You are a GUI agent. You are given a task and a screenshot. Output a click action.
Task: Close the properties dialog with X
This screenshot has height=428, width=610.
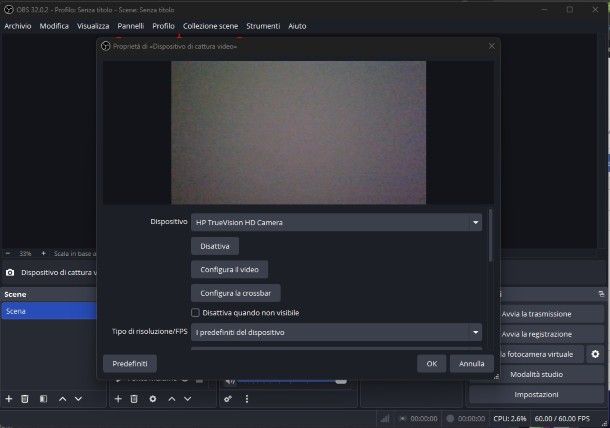click(492, 46)
